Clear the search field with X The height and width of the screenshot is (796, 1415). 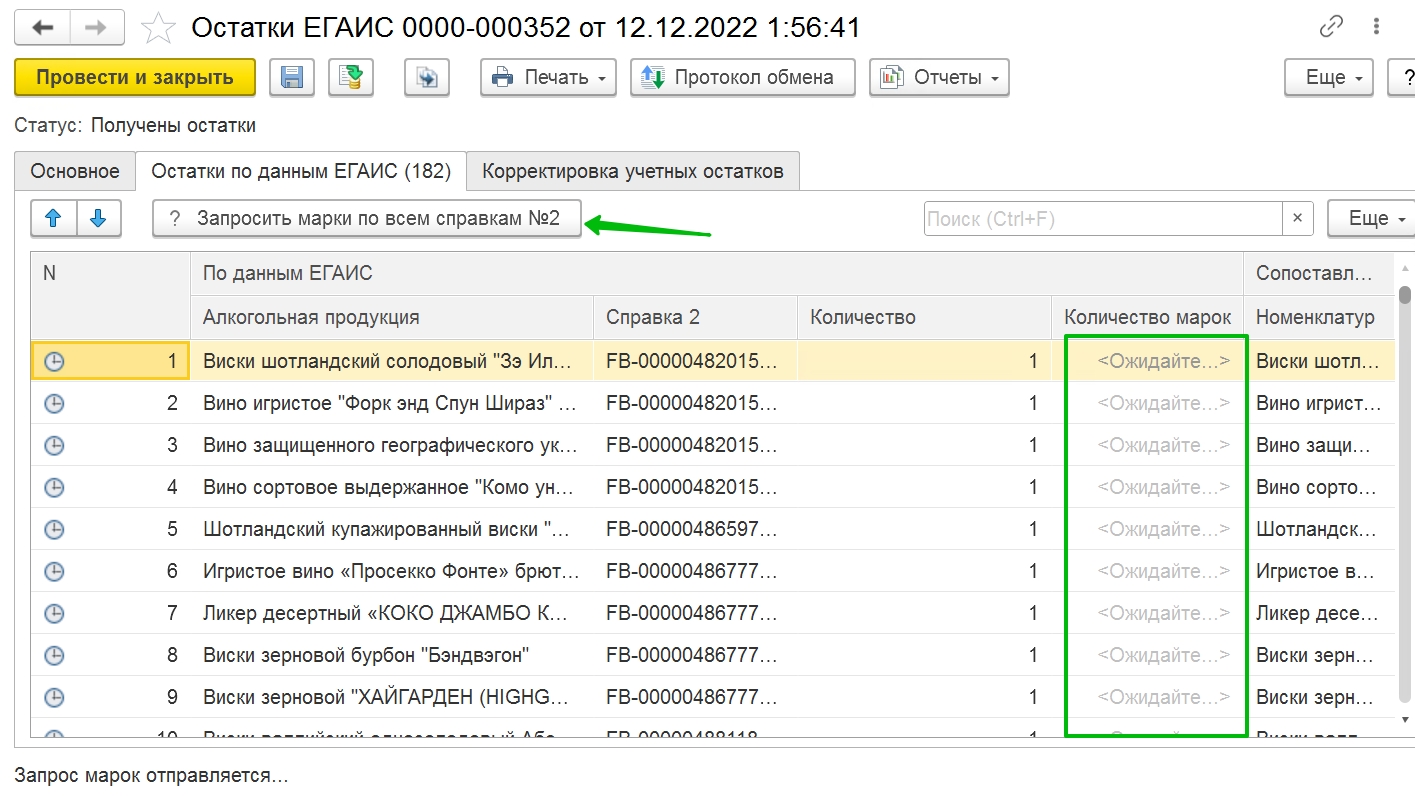(1297, 218)
